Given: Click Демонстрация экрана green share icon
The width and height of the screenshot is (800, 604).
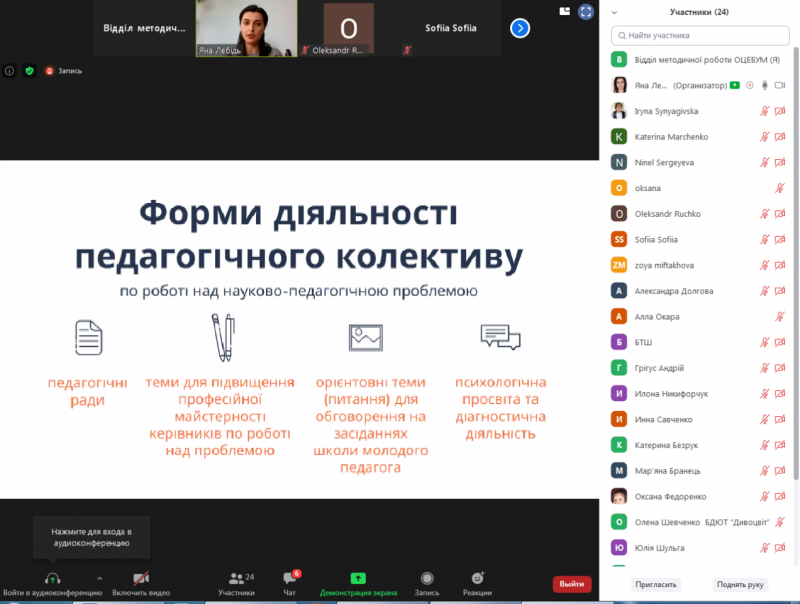Looking at the screenshot, I should pyautogui.click(x=358, y=578).
